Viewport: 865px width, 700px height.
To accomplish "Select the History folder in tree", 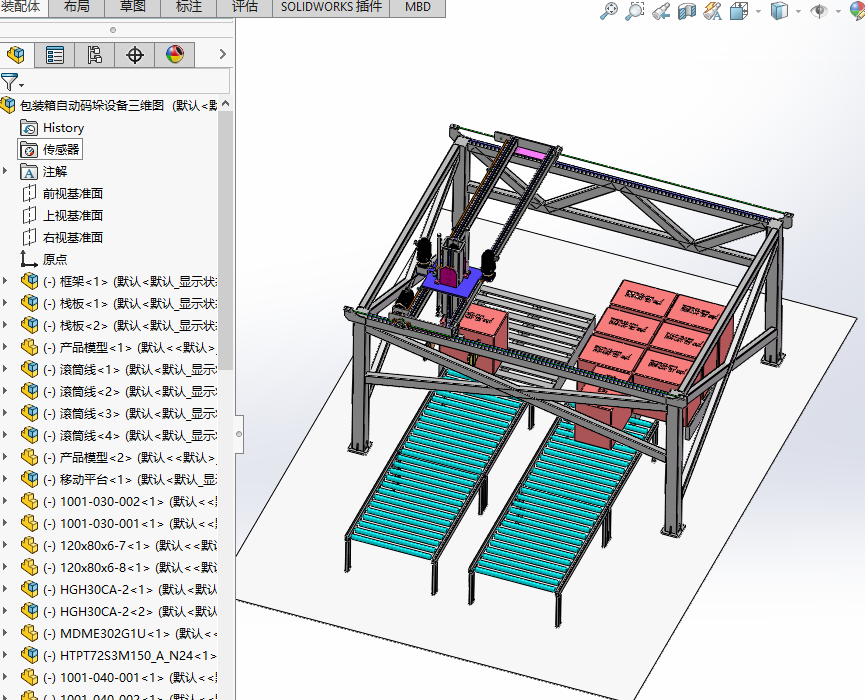I will click(63, 127).
